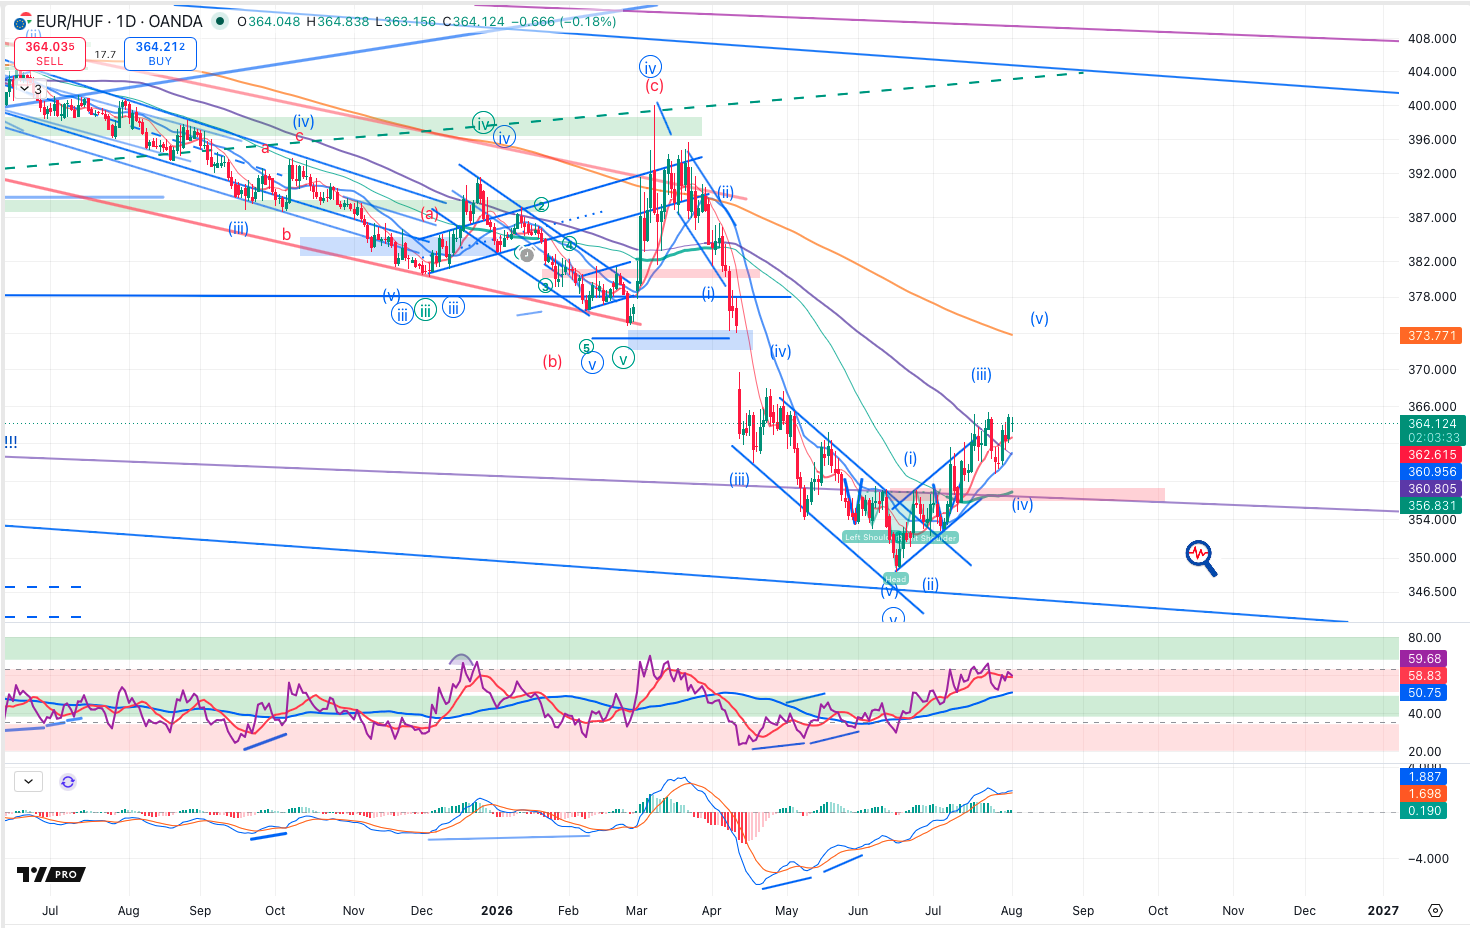1470x928 pixels.
Task: Open chart settings gear near time axis
Action: click(1435, 910)
